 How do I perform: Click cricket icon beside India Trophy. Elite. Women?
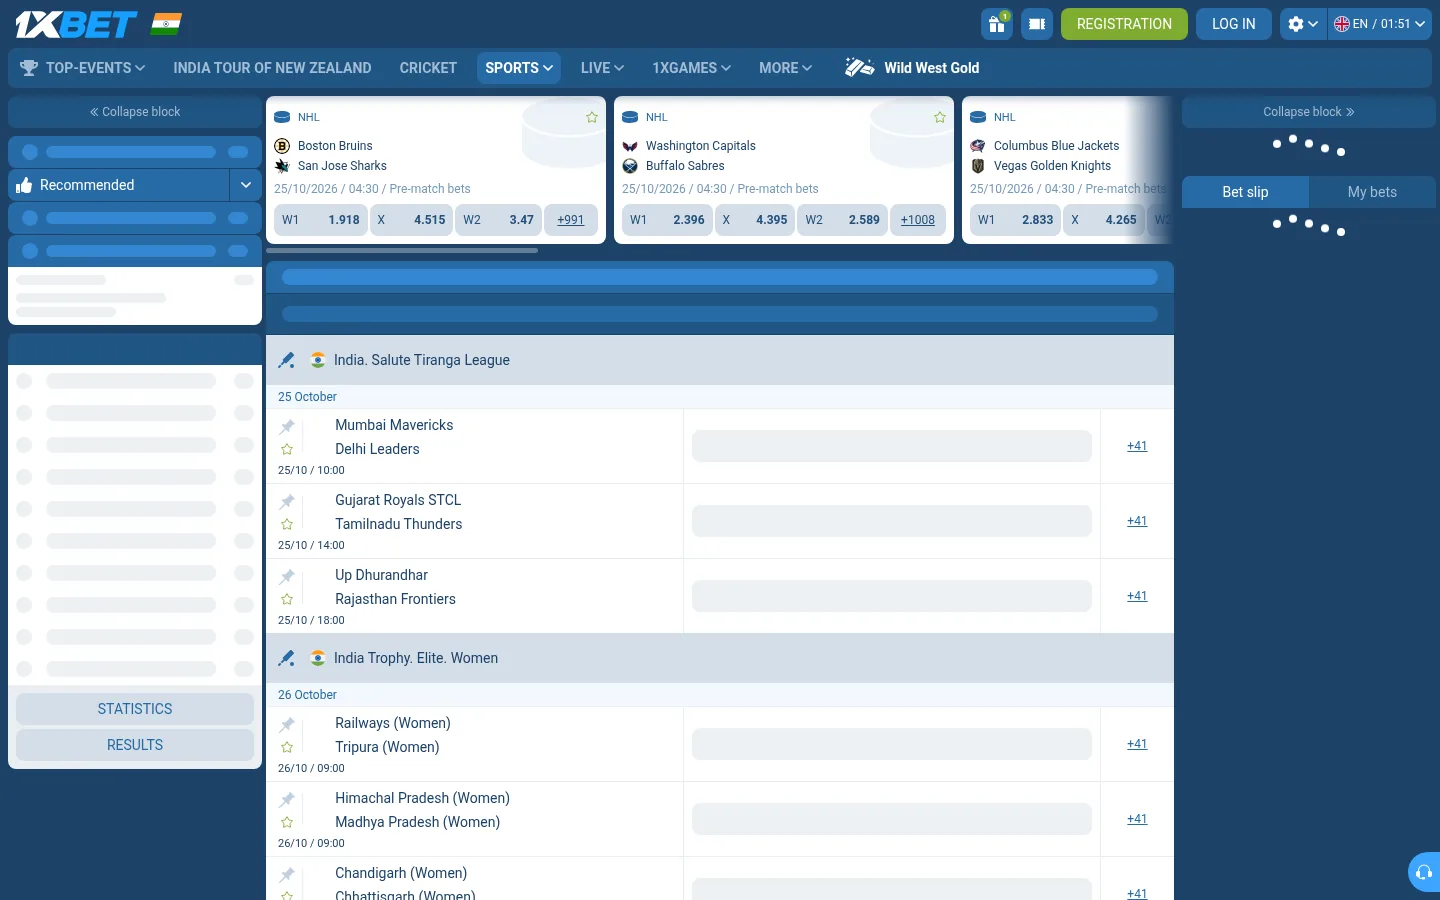tap(287, 658)
